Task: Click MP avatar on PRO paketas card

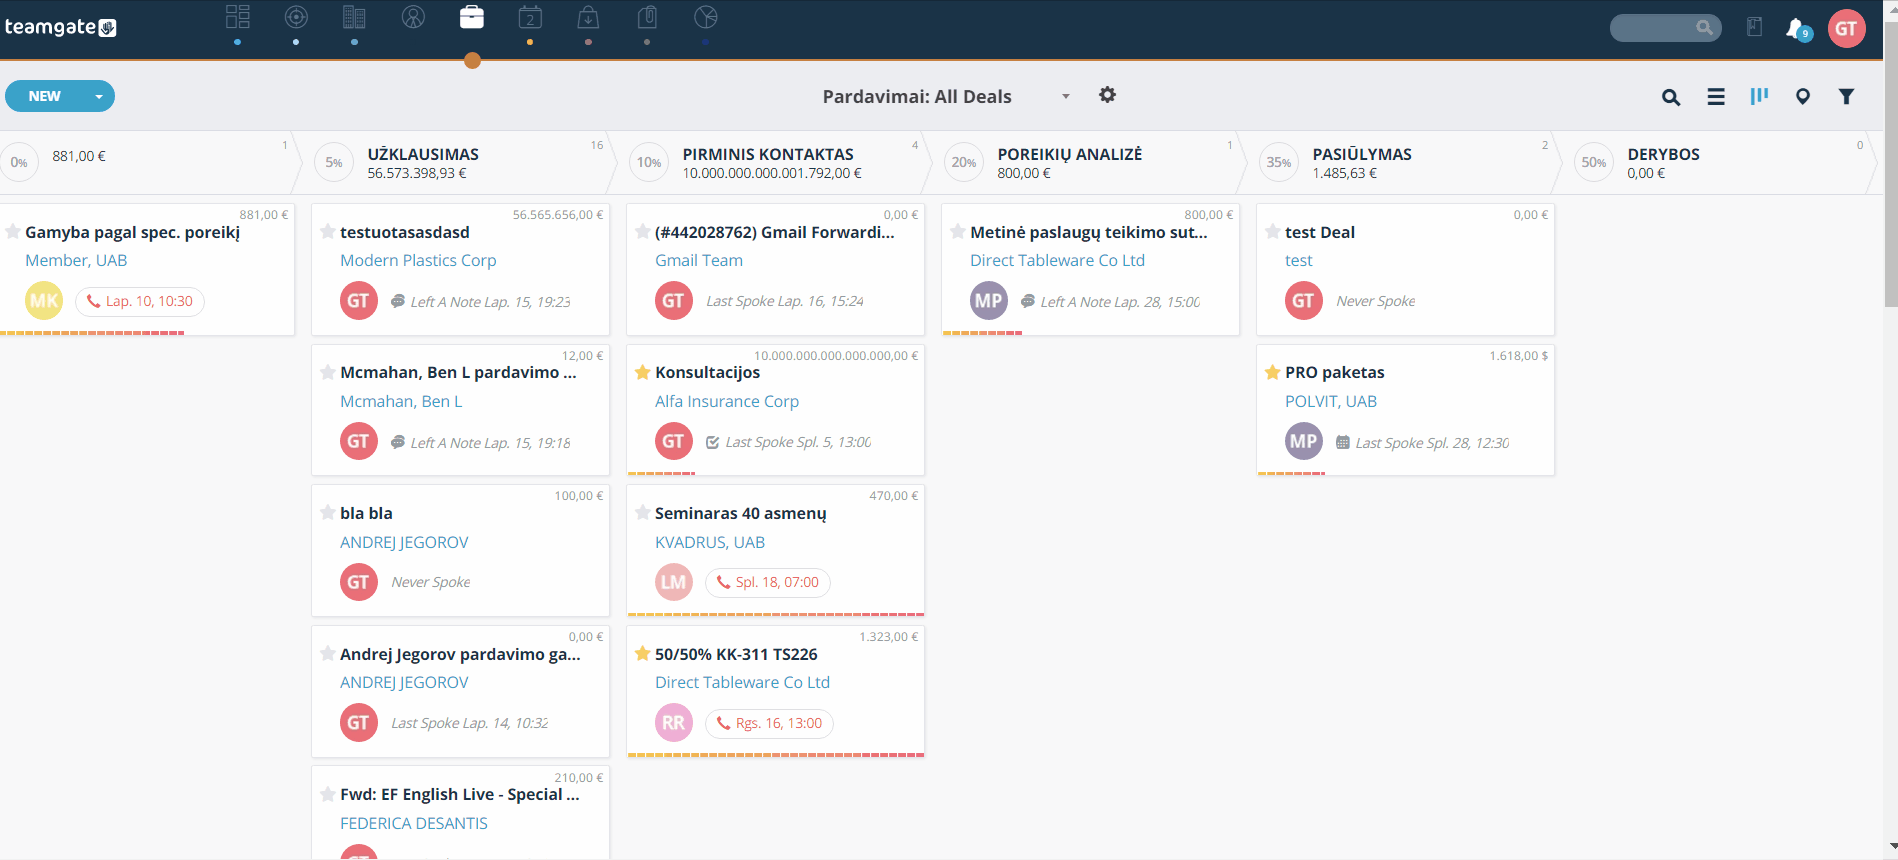Action: click(x=1304, y=441)
